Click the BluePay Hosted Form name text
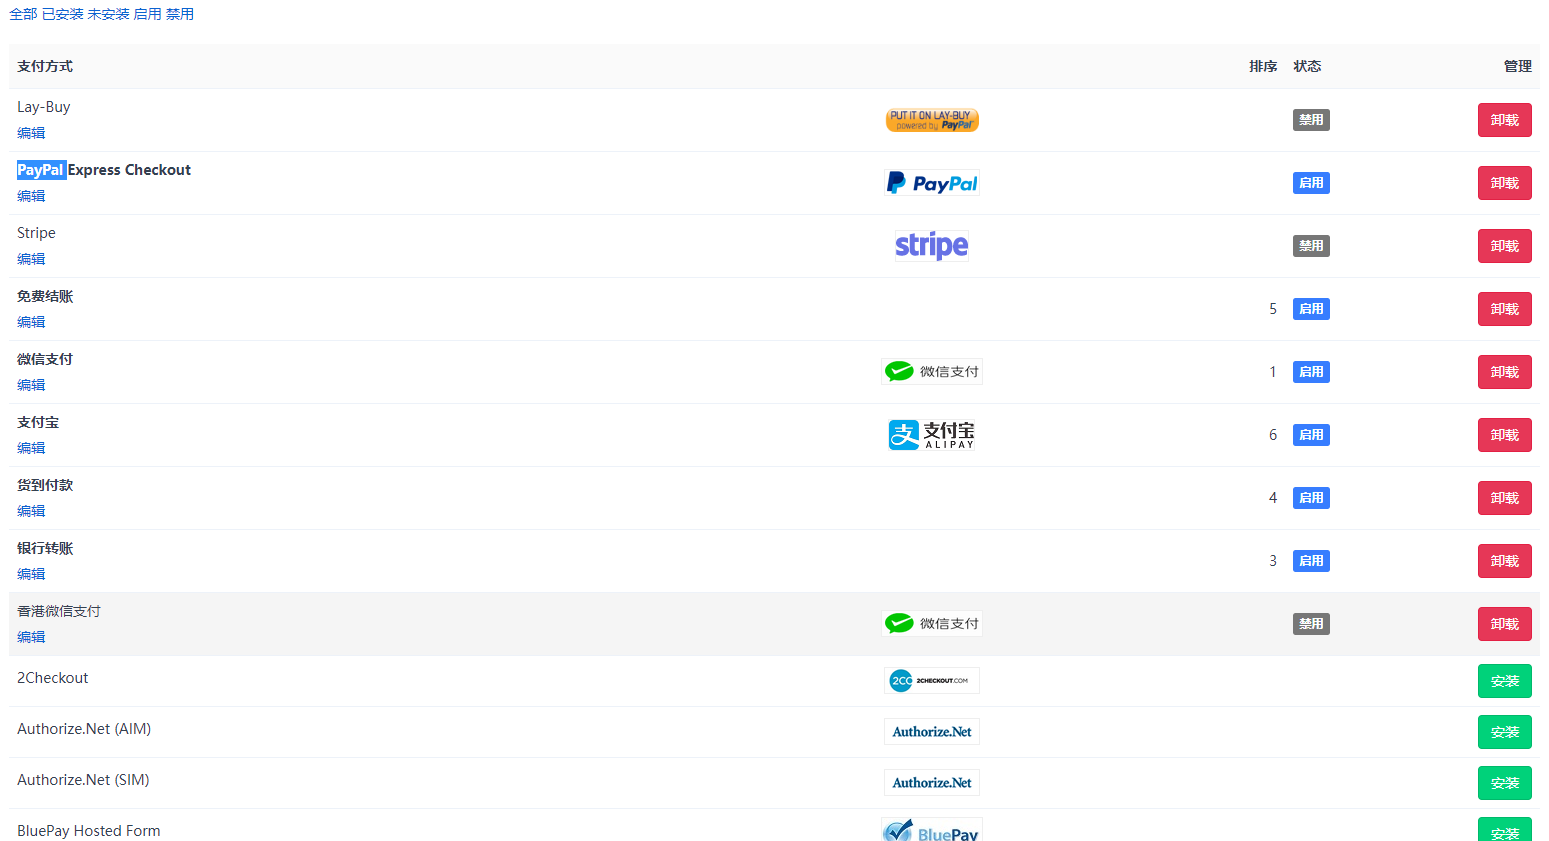Image resolution: width=1549 pixels, height=841 pixels. (89, 831)
